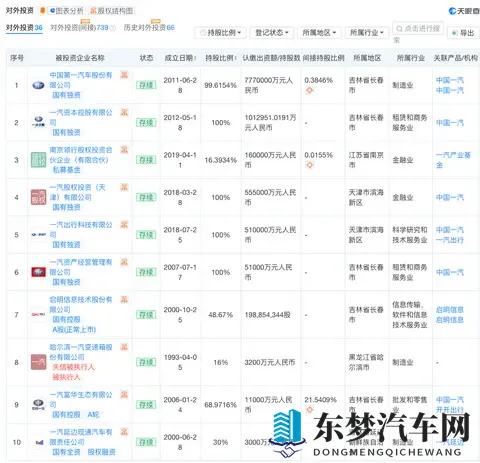Click equity chart icon for 南京领行股权投资合伙企业
This screenshot has width=480, height=463.
[124, 150]
